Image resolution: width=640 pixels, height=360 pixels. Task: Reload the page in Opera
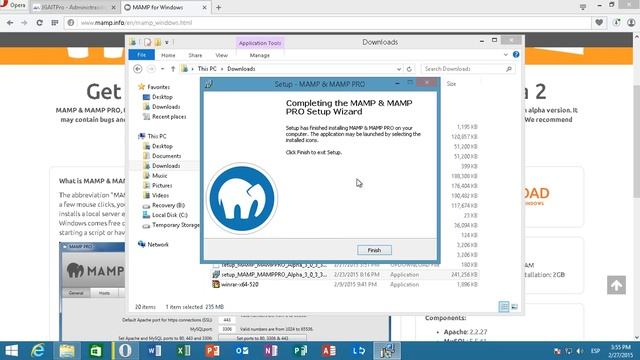39,23
